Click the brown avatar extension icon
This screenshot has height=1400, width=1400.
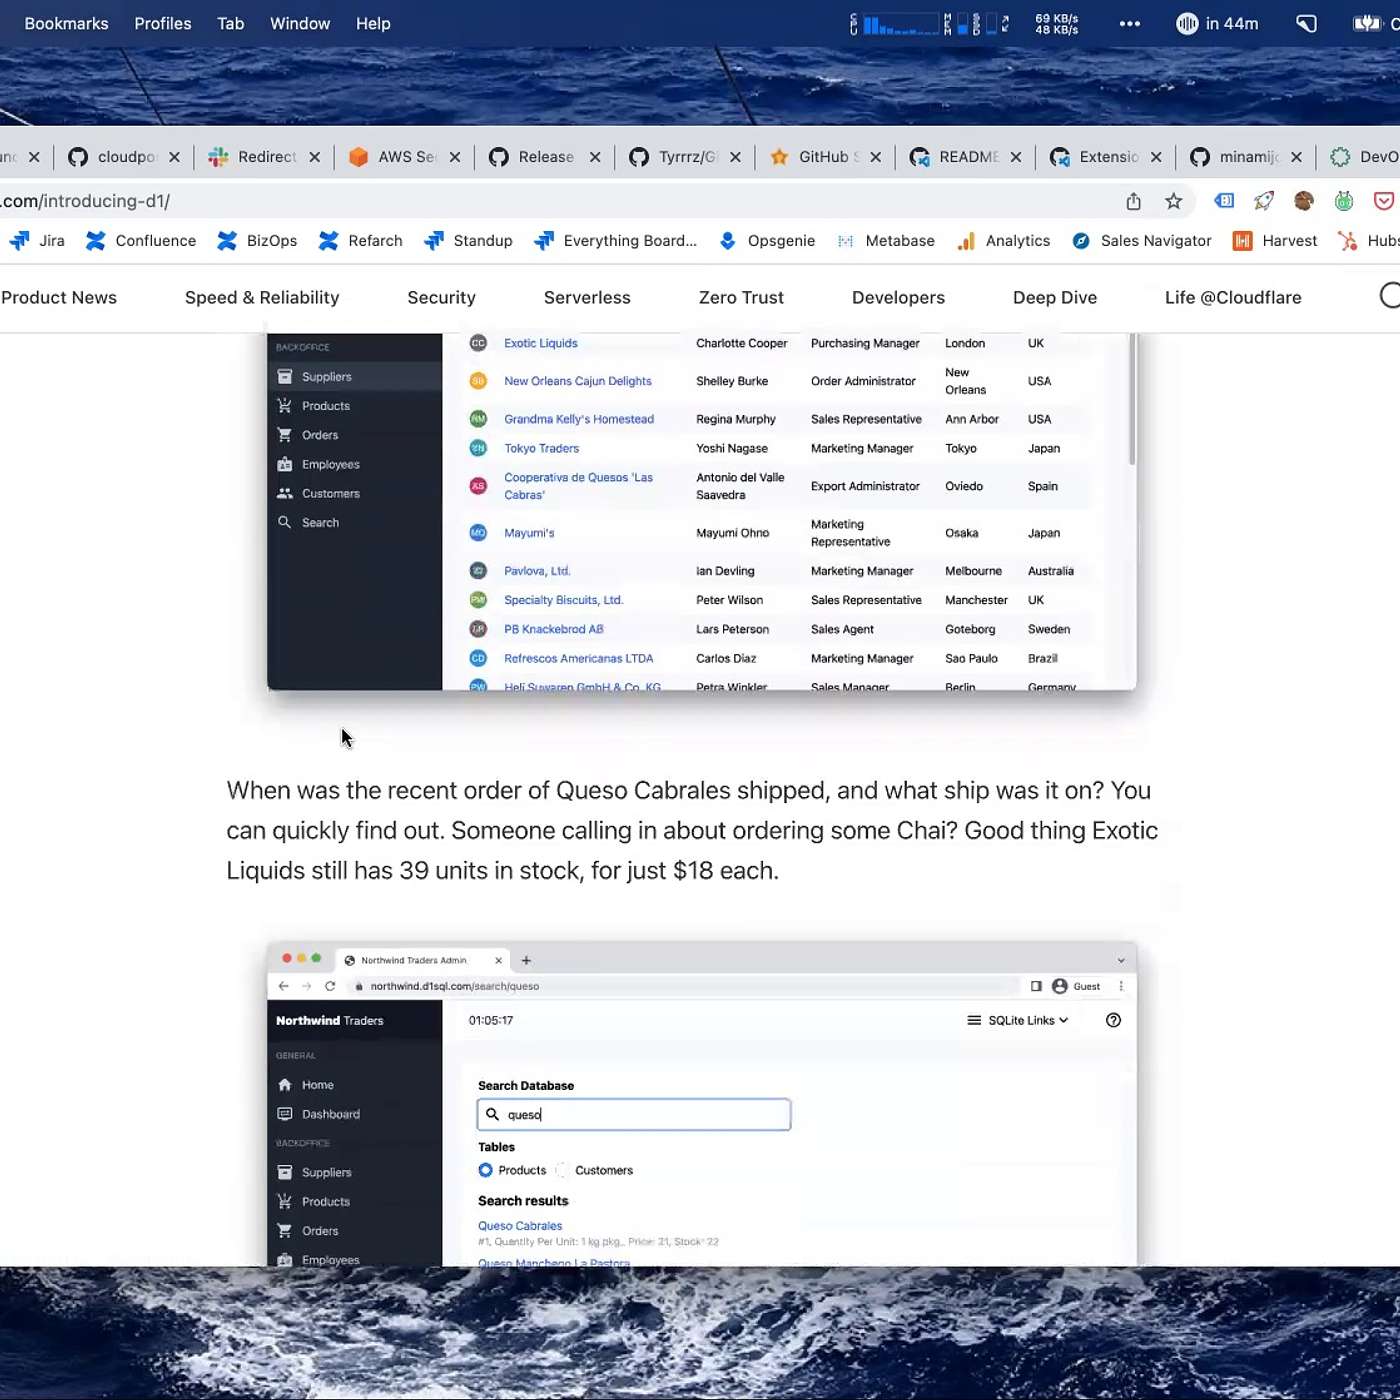click(1303, 201)
